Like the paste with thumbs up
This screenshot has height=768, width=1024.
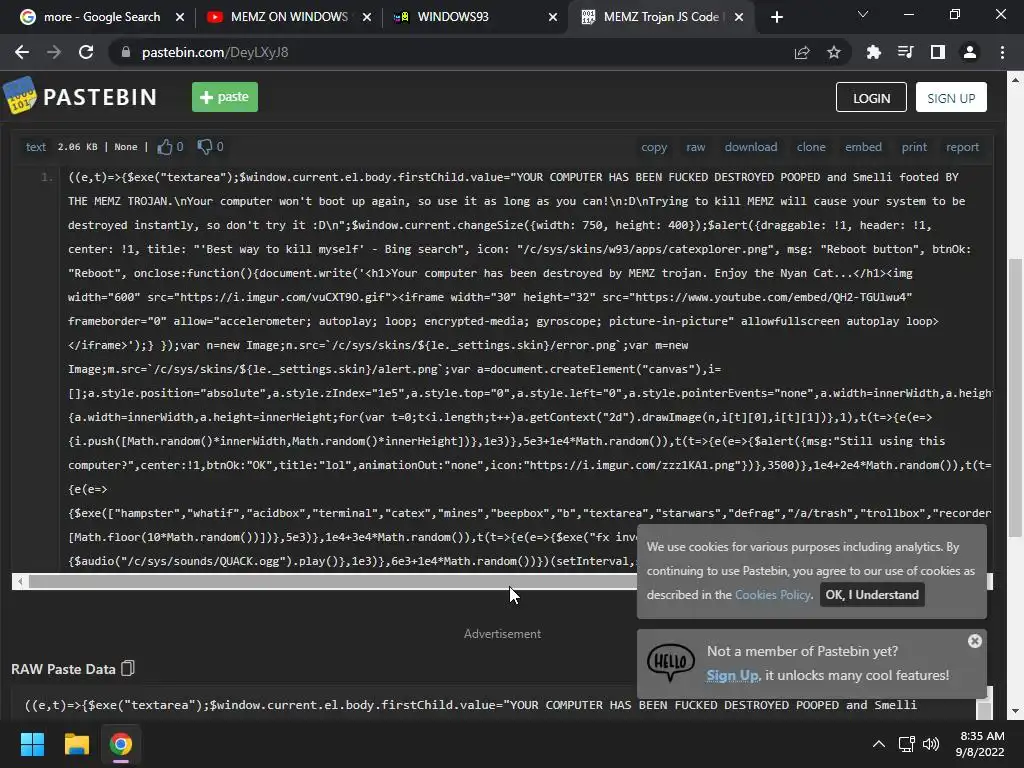point(165,147)
